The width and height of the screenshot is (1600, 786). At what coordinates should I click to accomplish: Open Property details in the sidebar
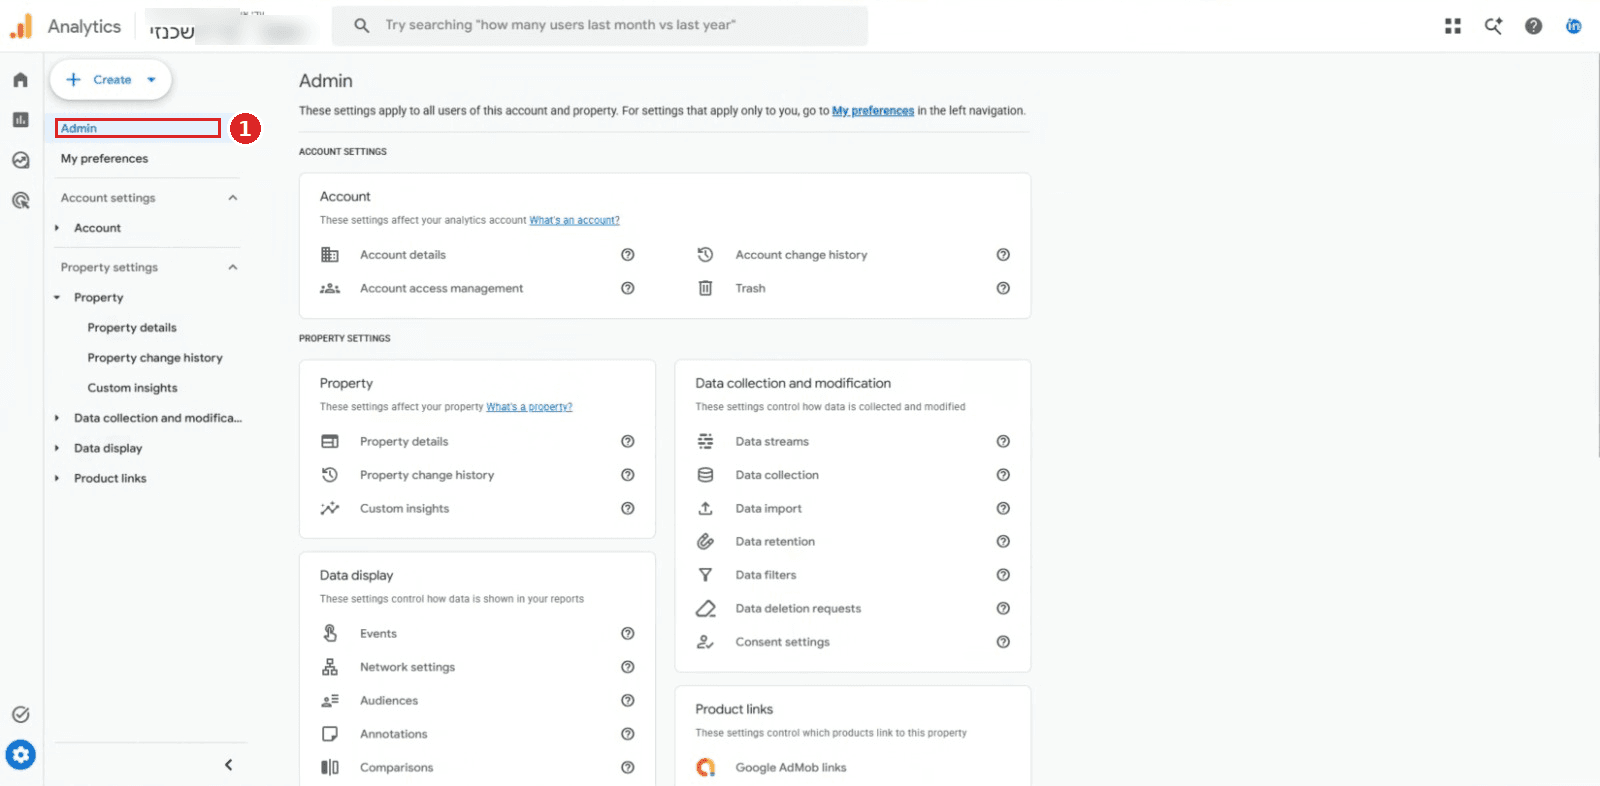coord(132,328)
